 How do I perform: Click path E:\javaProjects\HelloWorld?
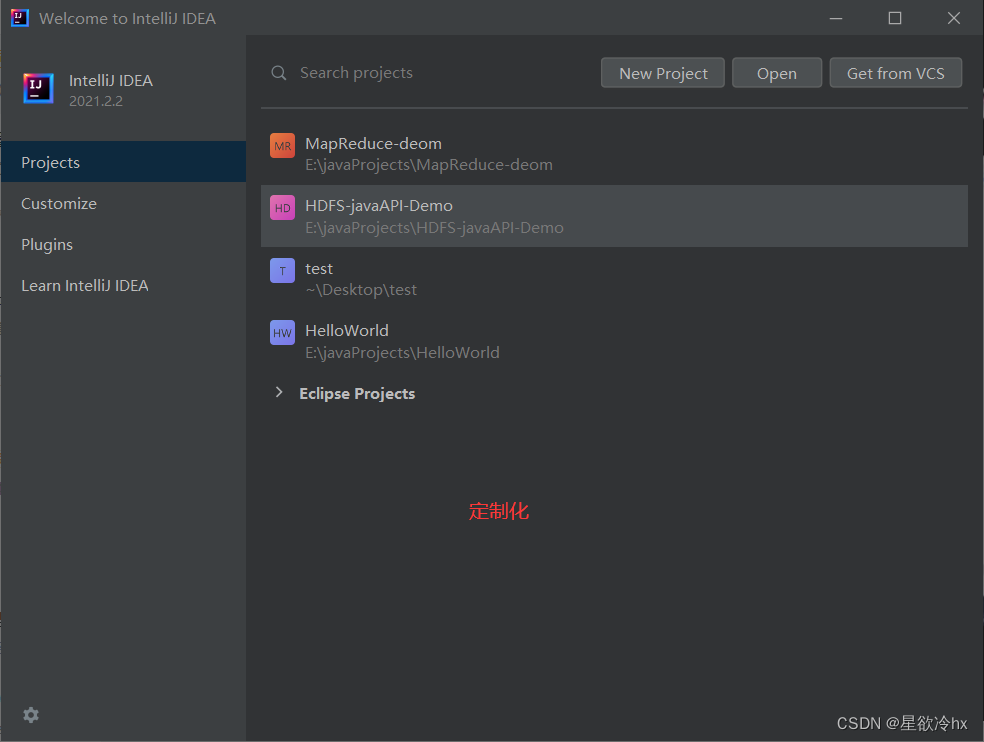point(402,353)
